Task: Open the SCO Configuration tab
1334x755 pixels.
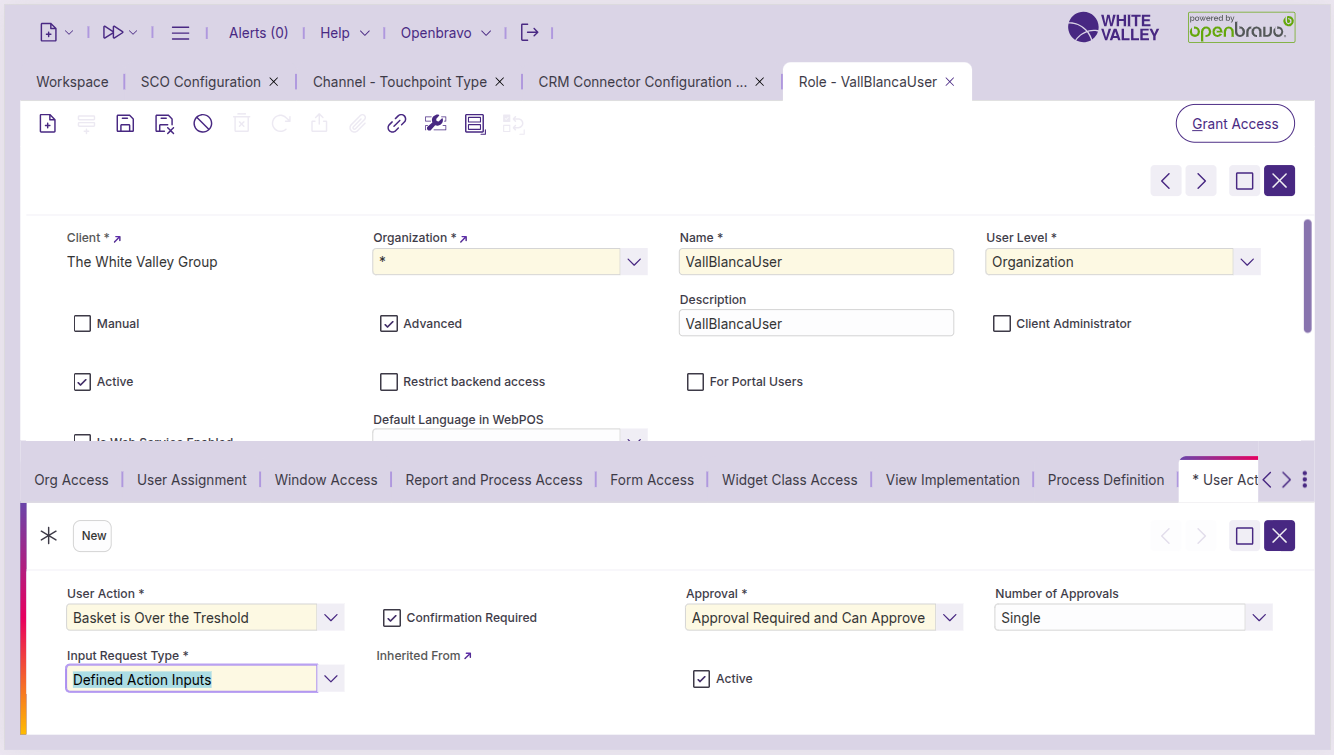Action: 200,82
